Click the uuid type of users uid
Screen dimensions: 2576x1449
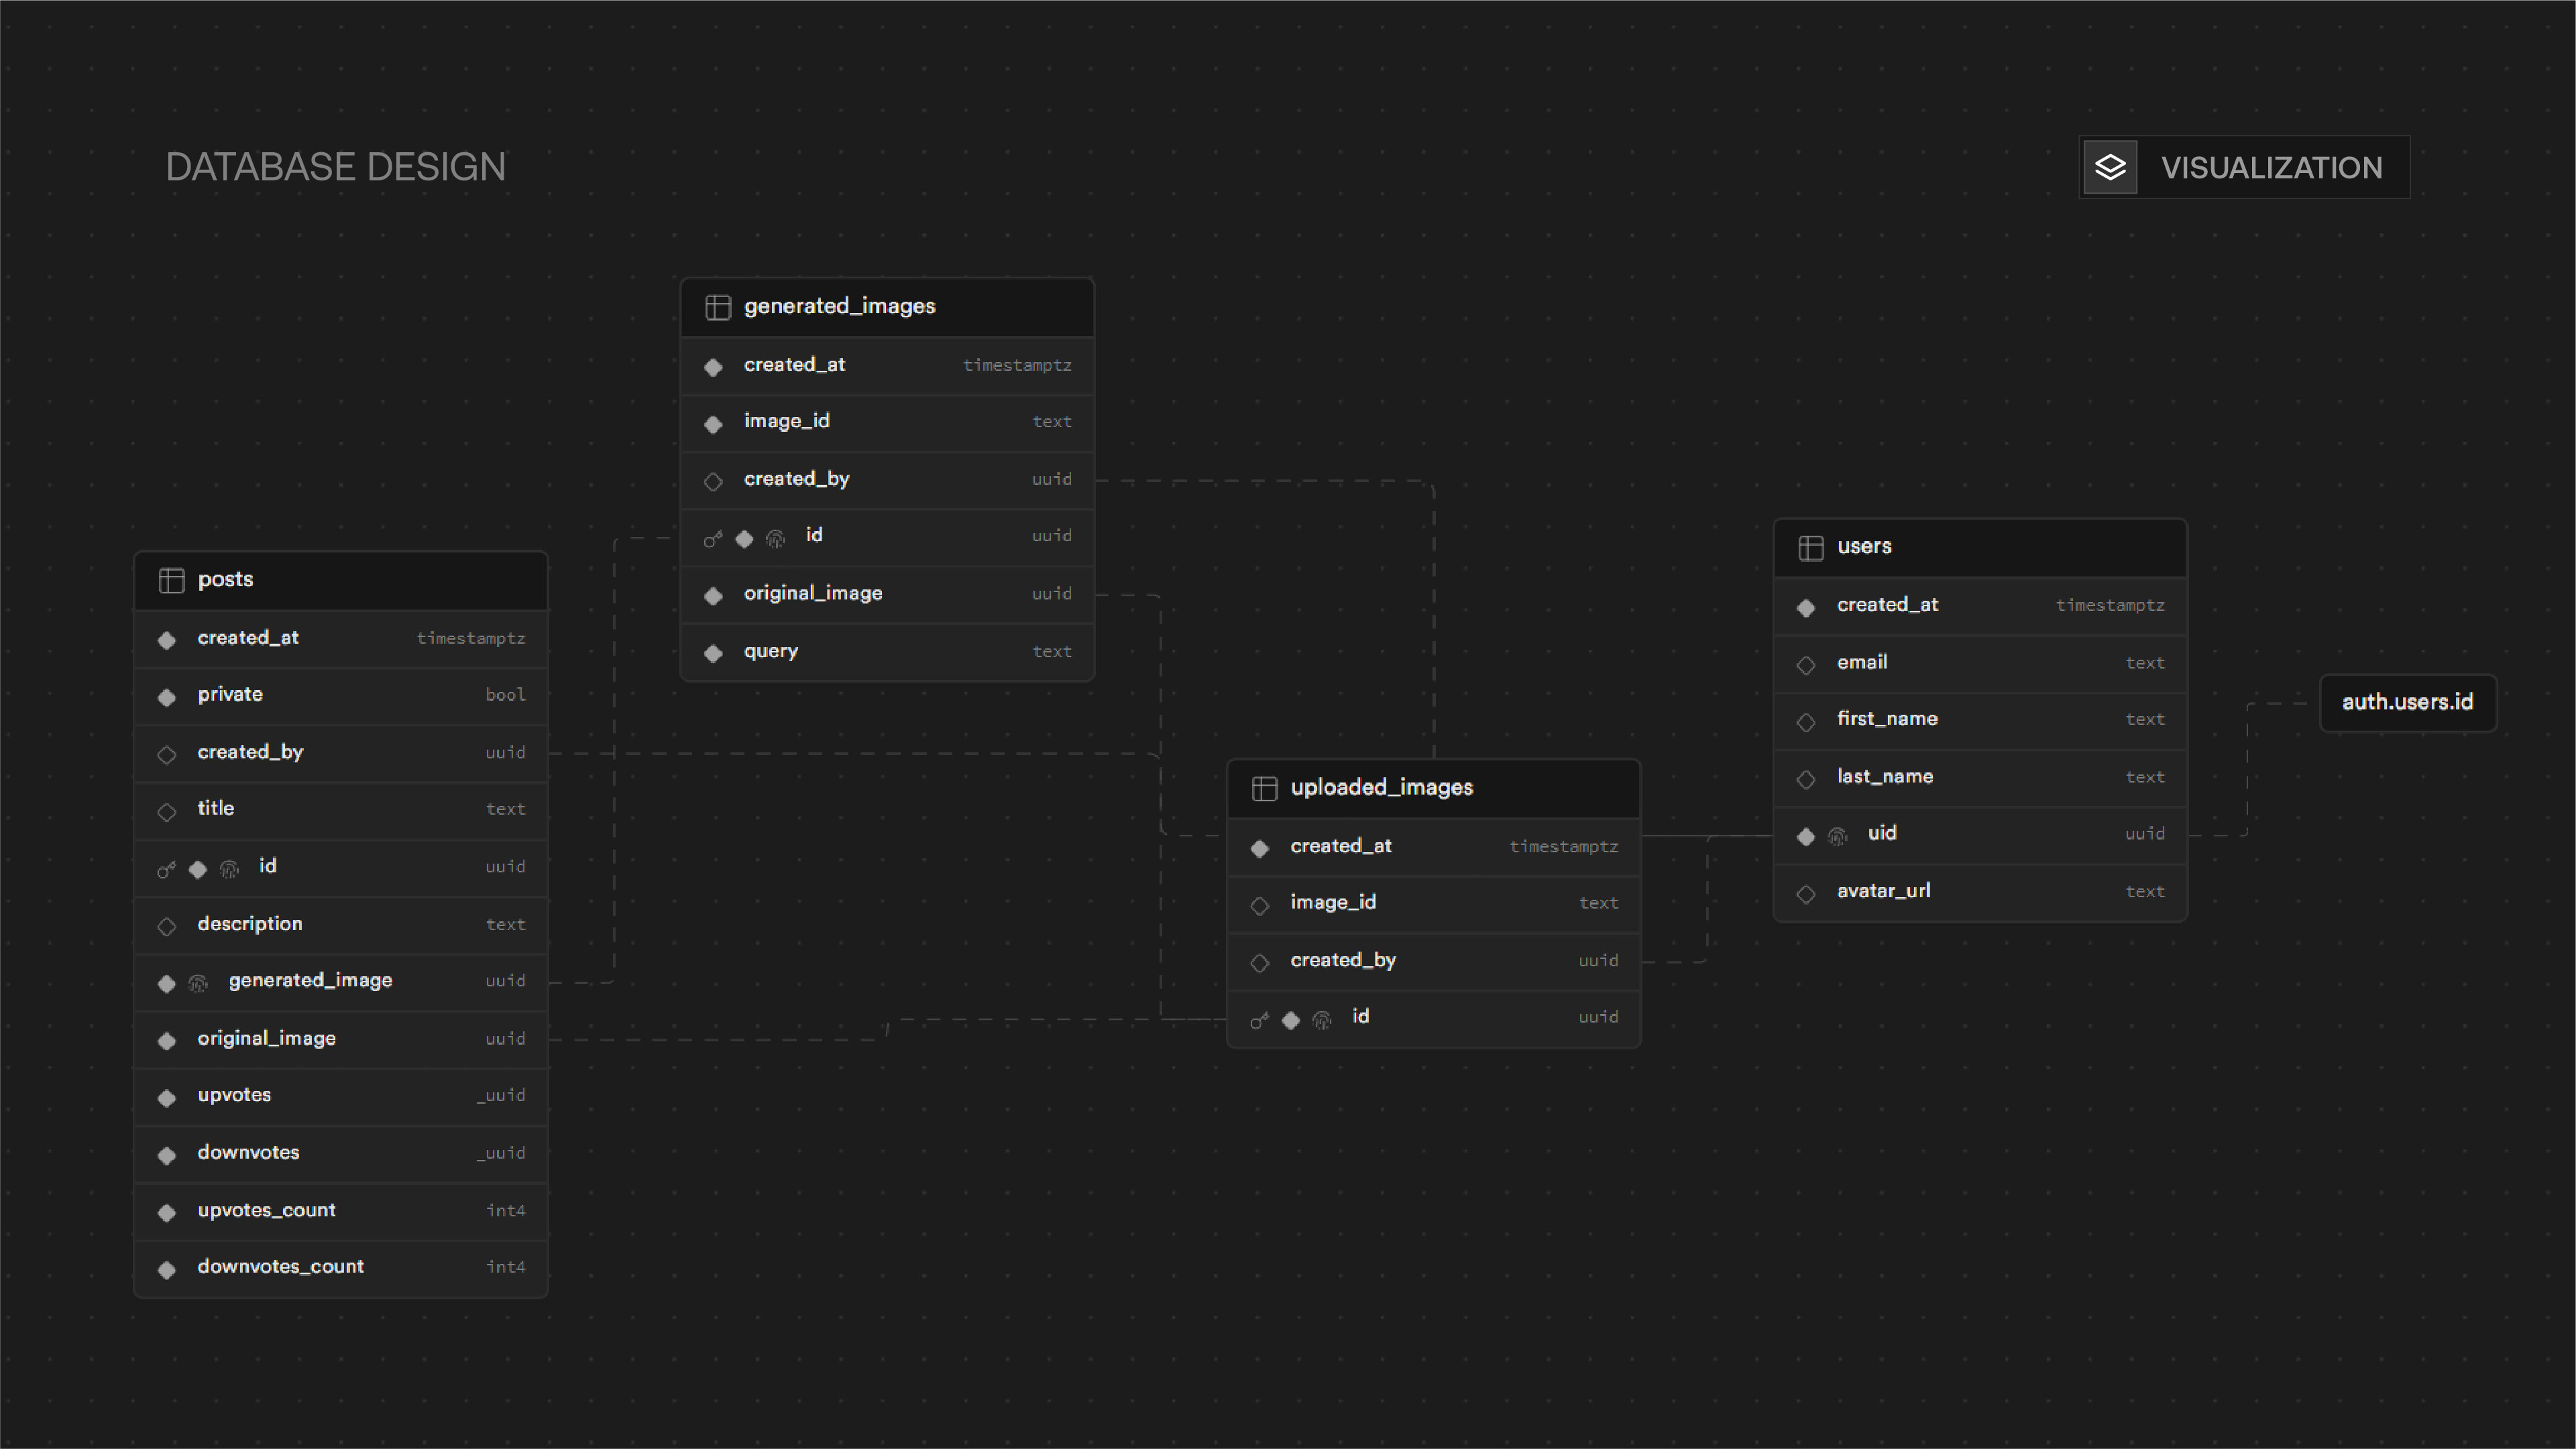click(2145, 834)
